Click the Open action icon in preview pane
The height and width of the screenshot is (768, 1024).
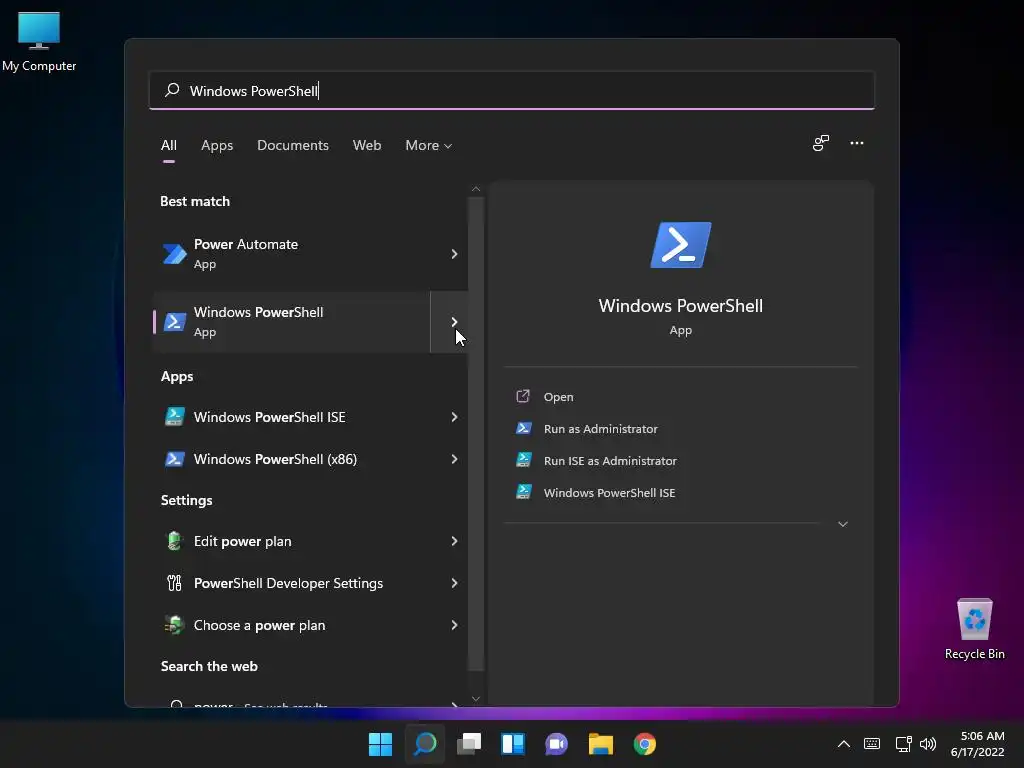point(523,396)
